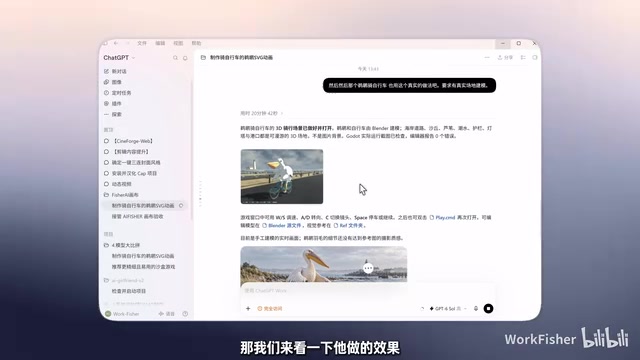Open the 文件 menu

pyautogui.click(x=142, y=43)
